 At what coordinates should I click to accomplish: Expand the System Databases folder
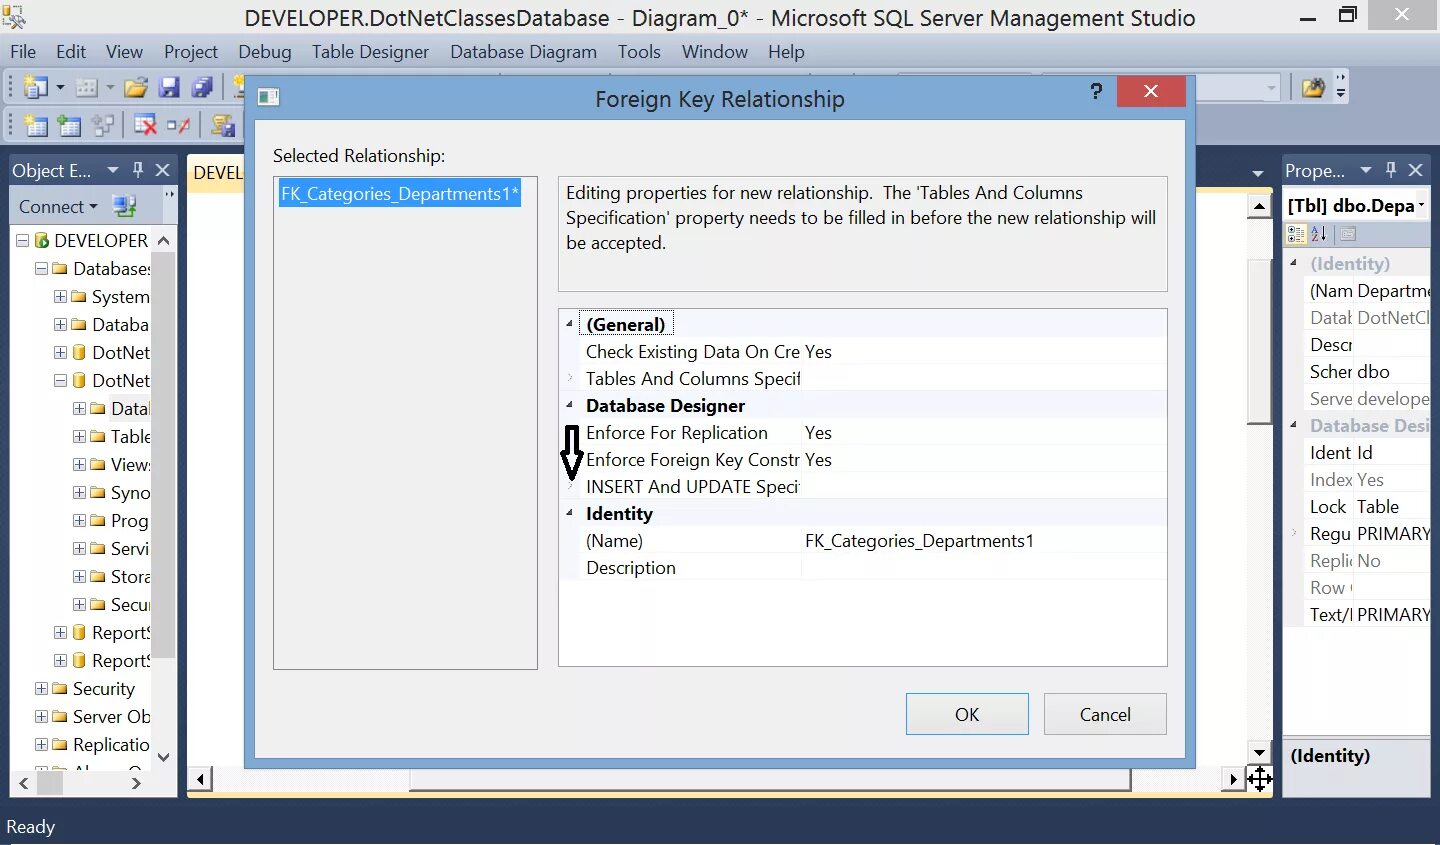[60, 296]
